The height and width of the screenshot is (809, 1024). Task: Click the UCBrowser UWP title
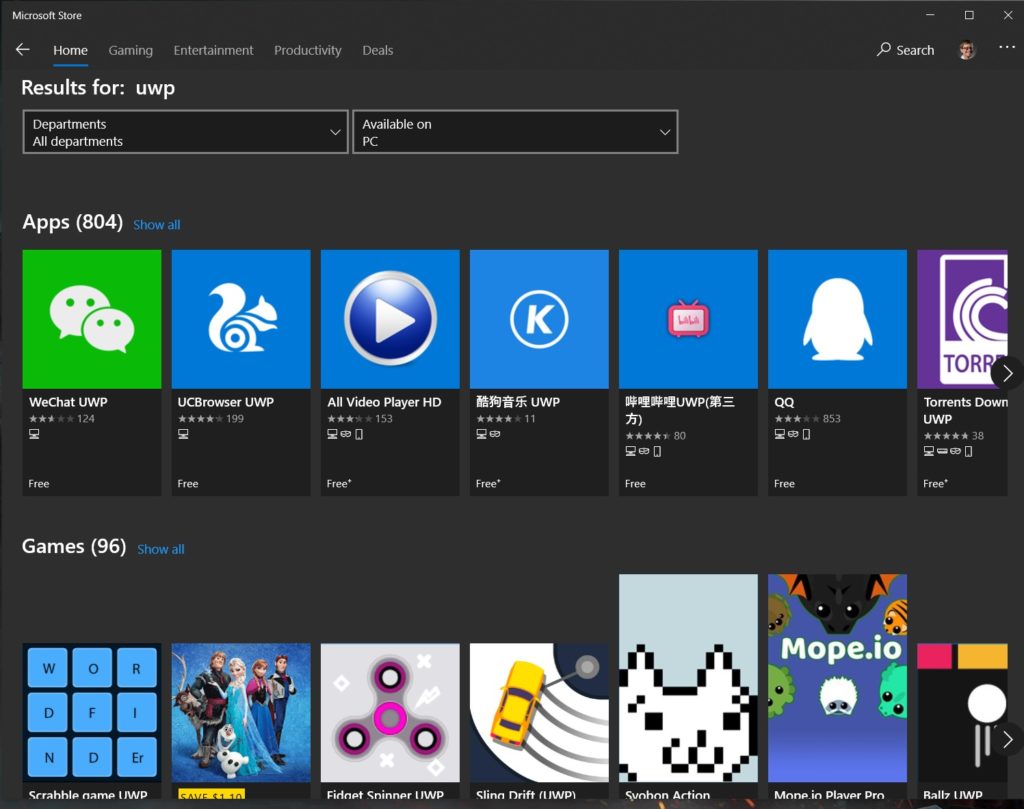pos(225,402)
